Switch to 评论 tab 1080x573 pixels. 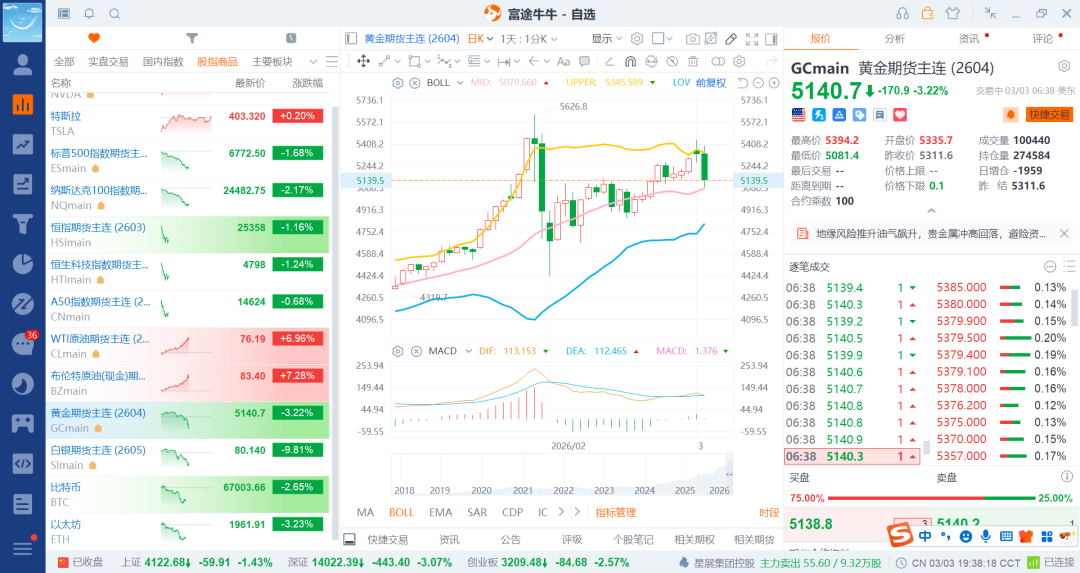[x=1043, y=39]
